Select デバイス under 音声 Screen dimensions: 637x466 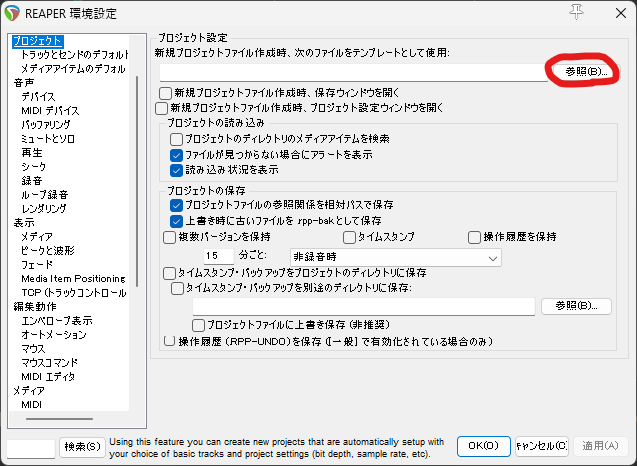pyautogui.click(x=38, y=97)
